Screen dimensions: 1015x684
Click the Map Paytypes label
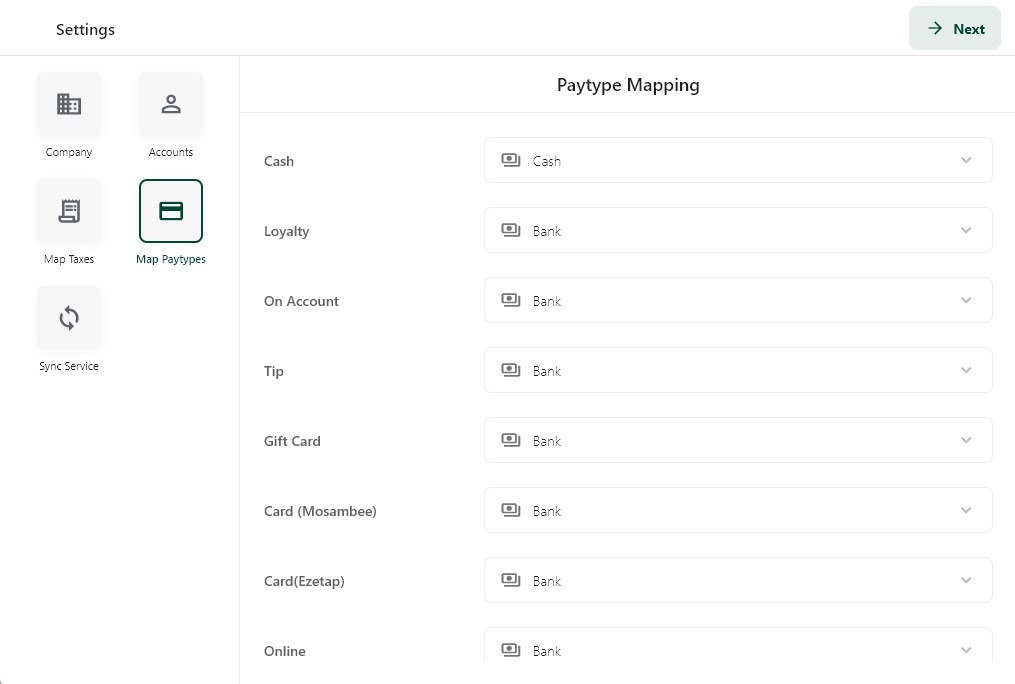tap(171, 260)
